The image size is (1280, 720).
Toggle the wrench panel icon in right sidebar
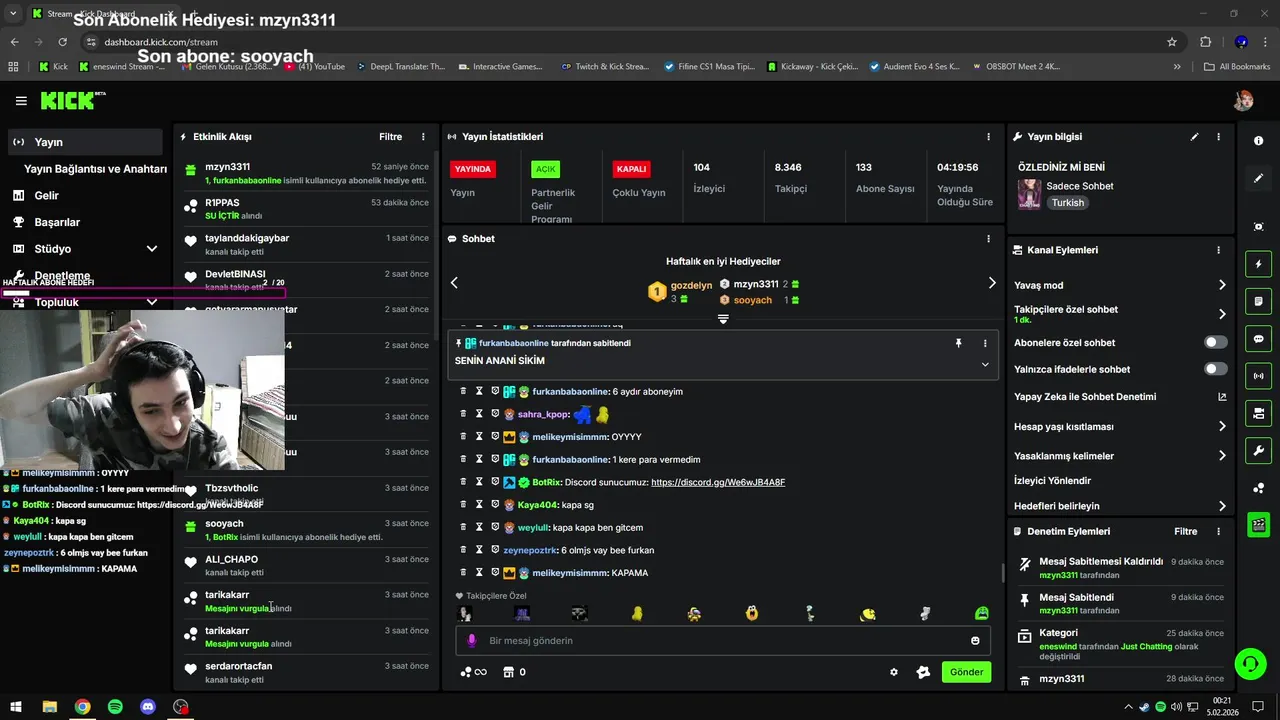tap(1258, 450)
